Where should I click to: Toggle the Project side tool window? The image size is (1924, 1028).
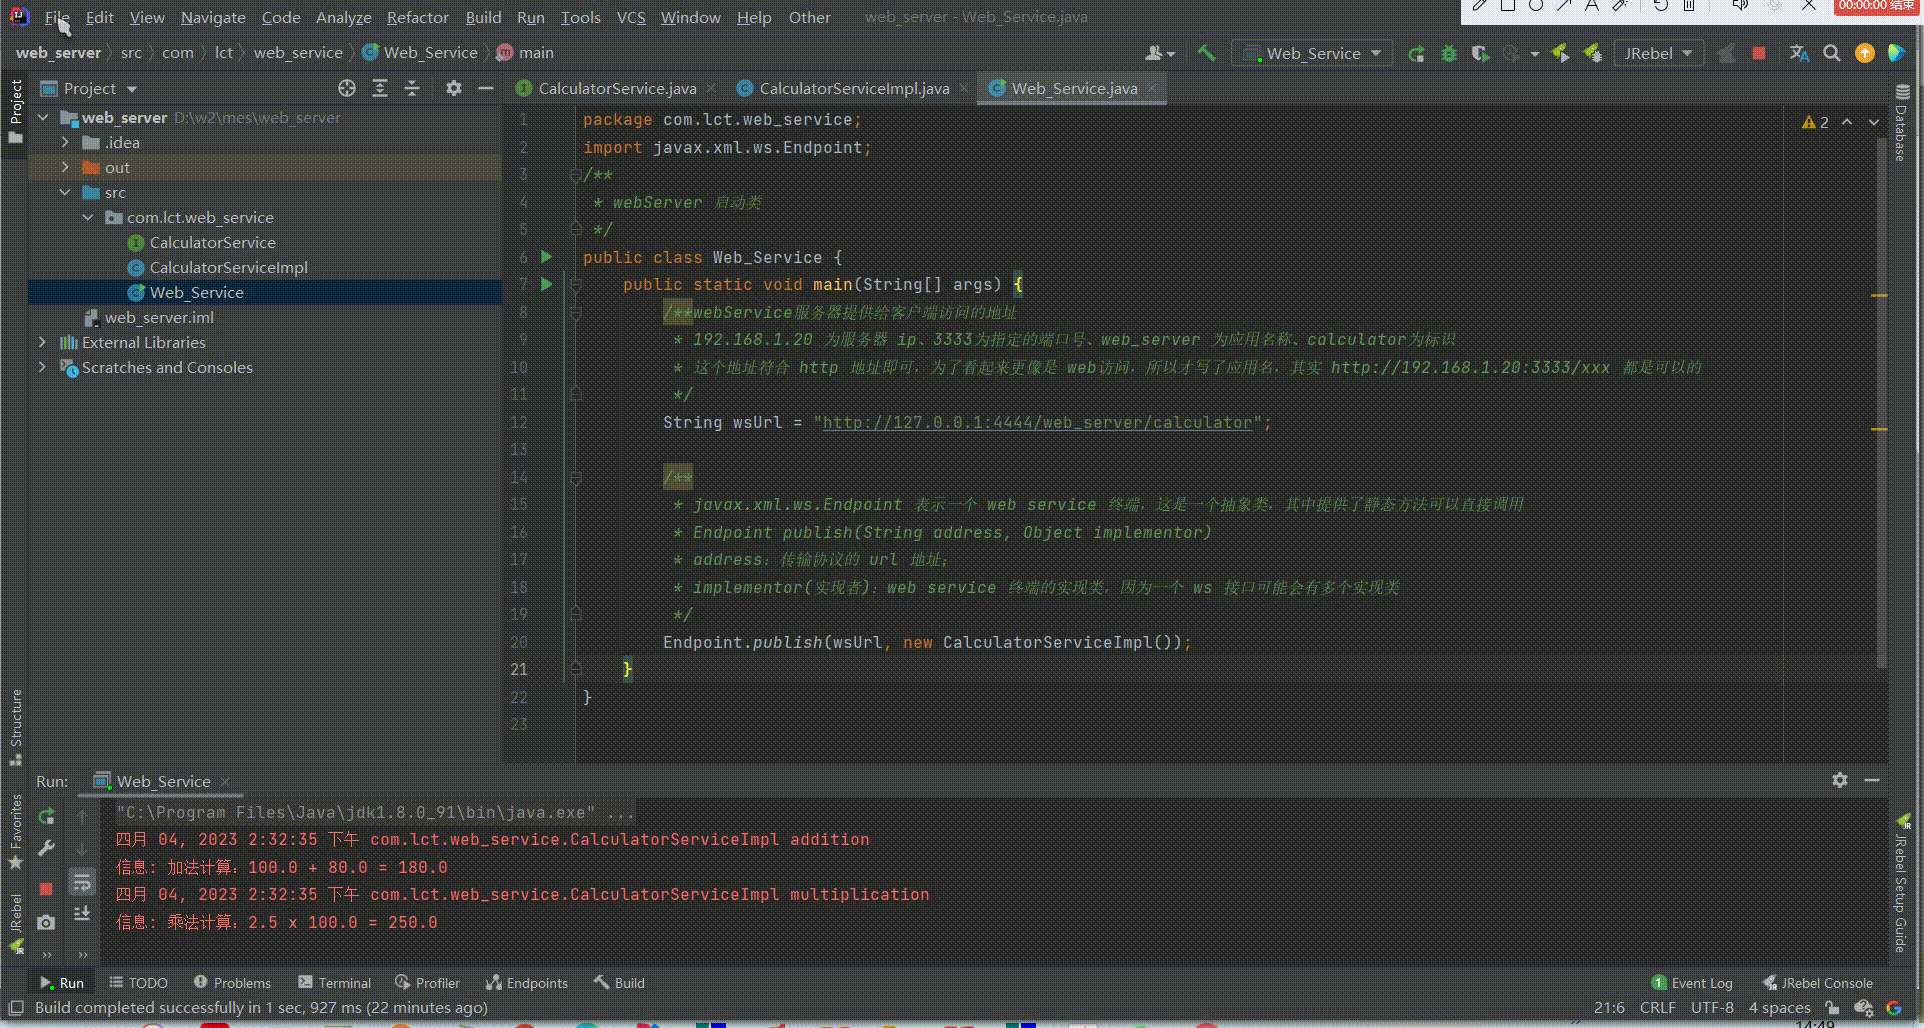click(15, 110)
